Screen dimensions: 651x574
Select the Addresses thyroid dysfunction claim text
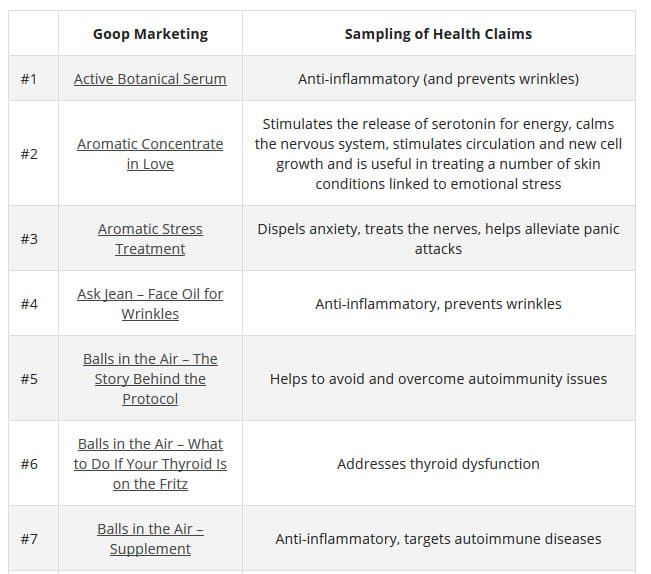(438, 464)
